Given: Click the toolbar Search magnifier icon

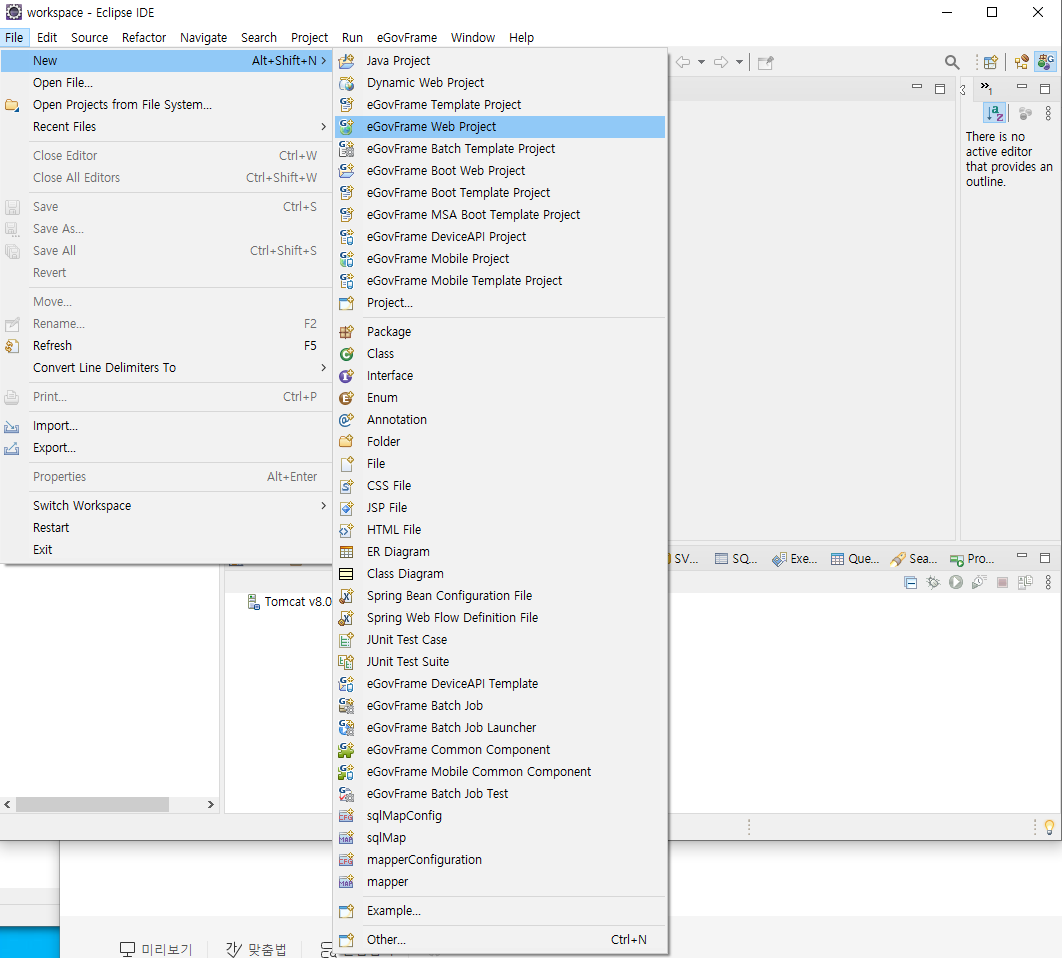Looking at the screenshot, I should [952, 62].
